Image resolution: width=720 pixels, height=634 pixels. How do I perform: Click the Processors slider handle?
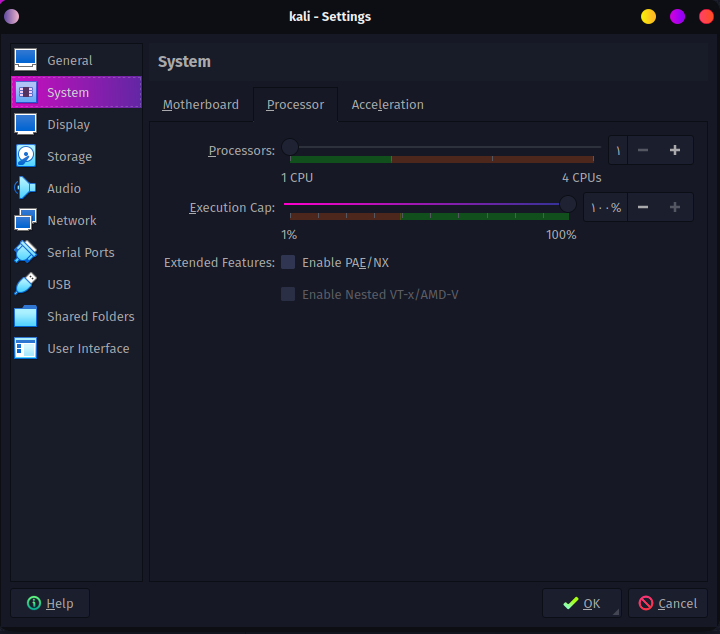point(290,147)
